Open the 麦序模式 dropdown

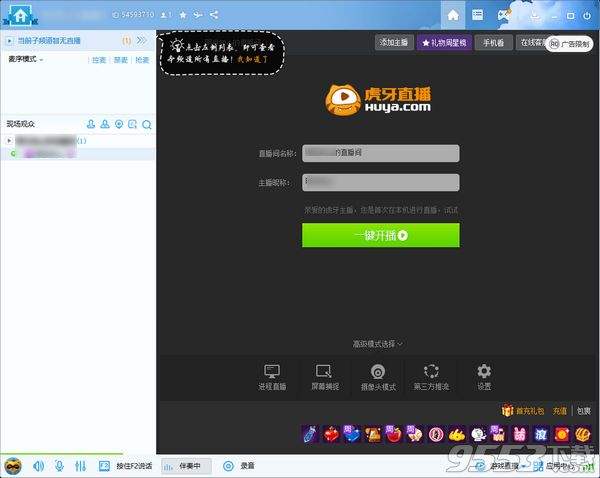pyautogui.click(x=25, y=59)
